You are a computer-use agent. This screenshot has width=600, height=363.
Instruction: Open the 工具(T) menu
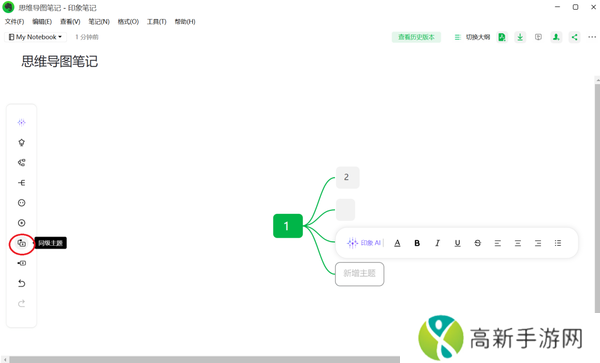[x=157, y=22]
